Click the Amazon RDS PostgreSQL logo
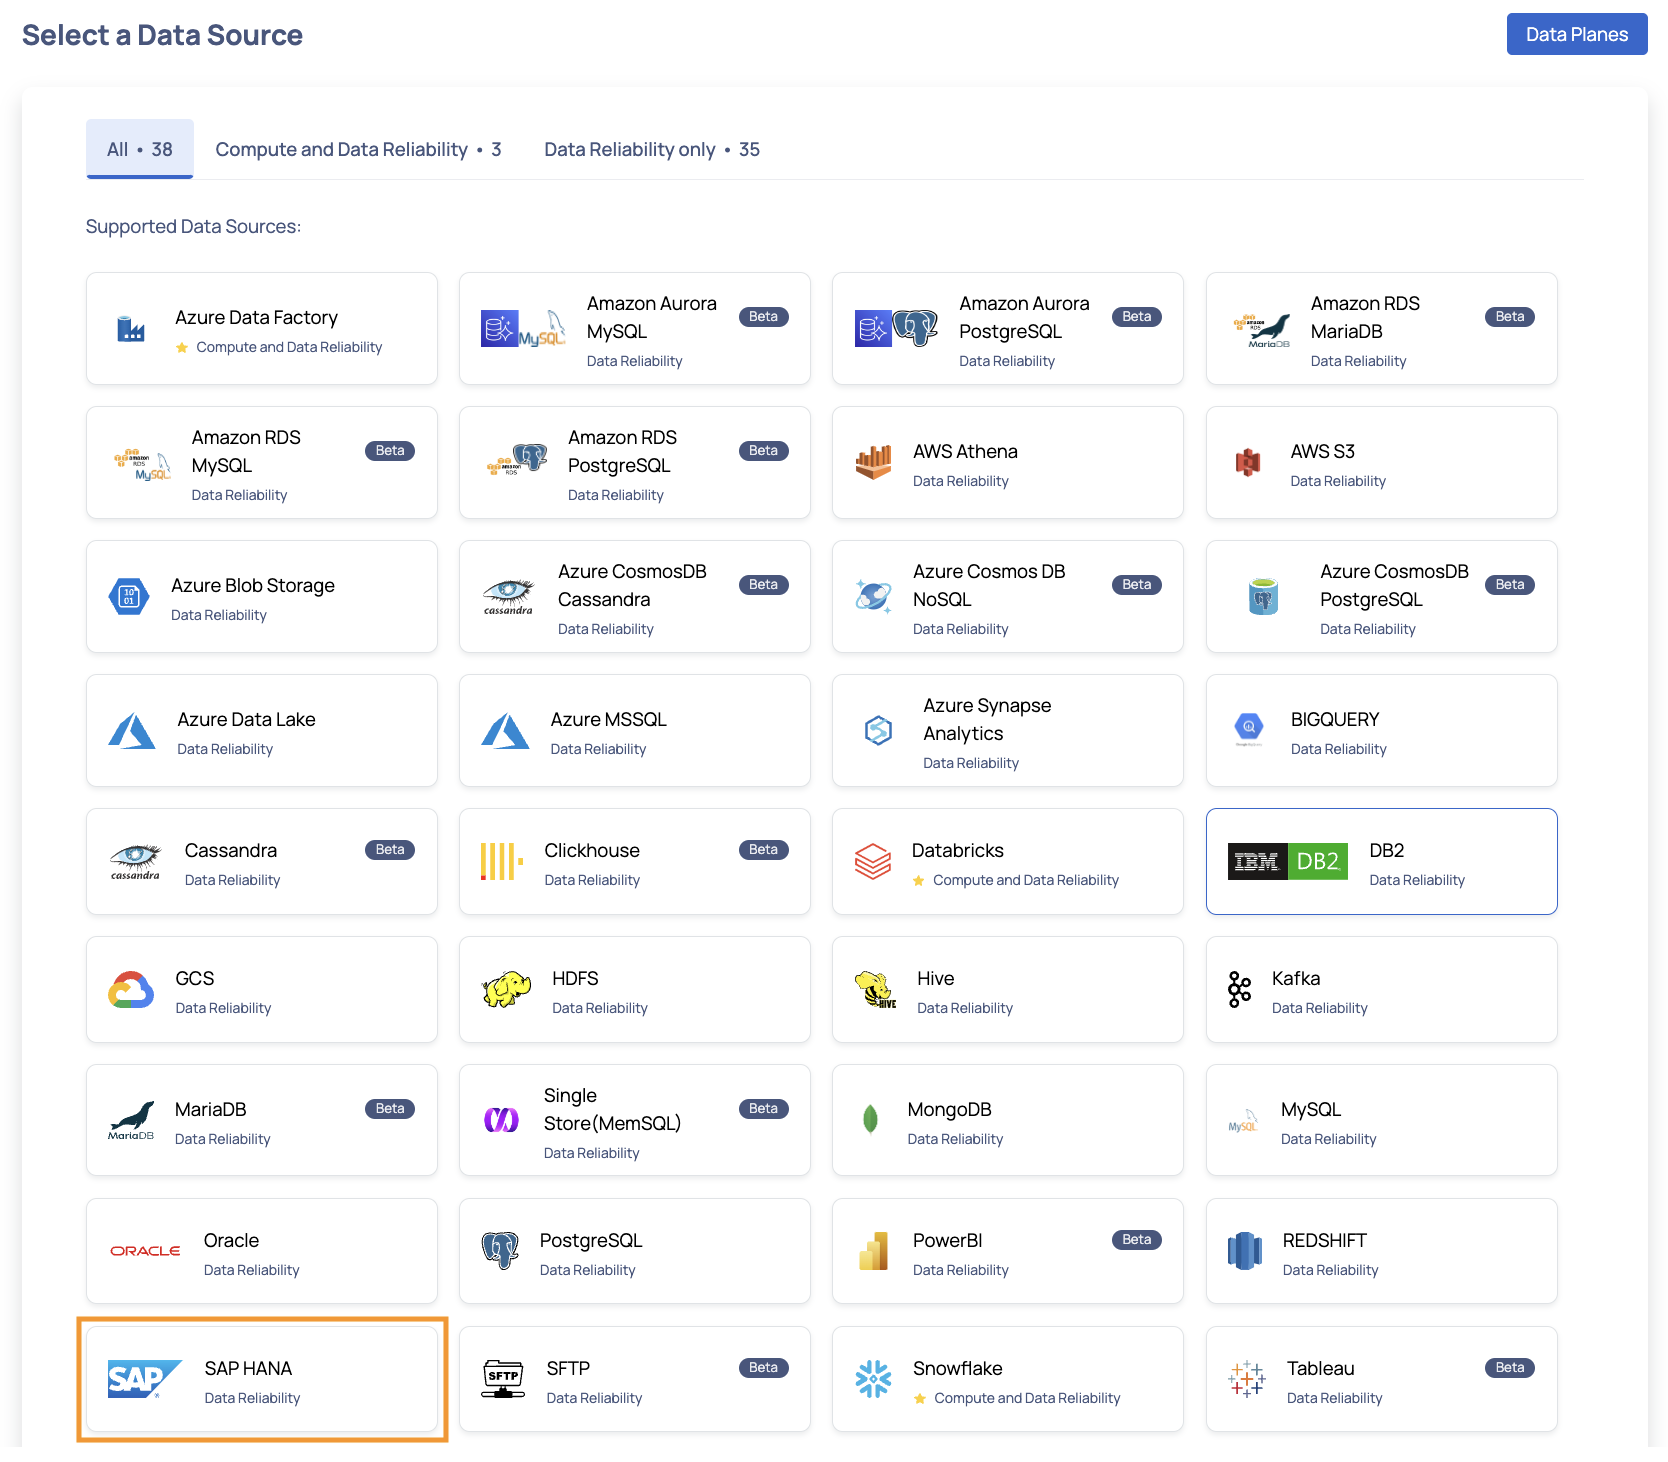 click(x=517, y=460)
